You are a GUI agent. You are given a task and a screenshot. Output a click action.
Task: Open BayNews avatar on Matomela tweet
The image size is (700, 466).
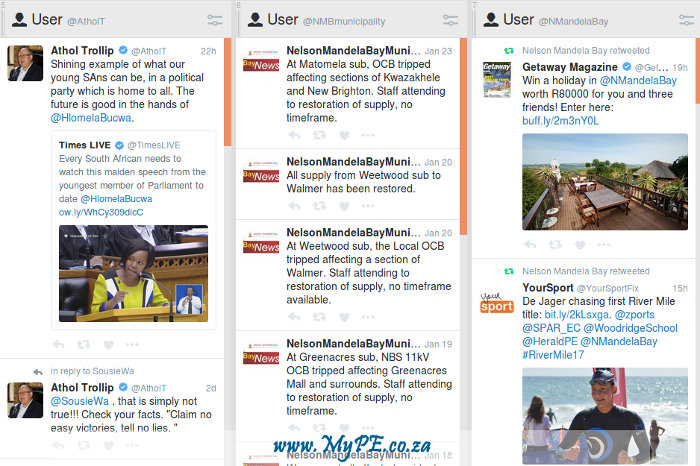pyautogui.click(x=261, y=61)
